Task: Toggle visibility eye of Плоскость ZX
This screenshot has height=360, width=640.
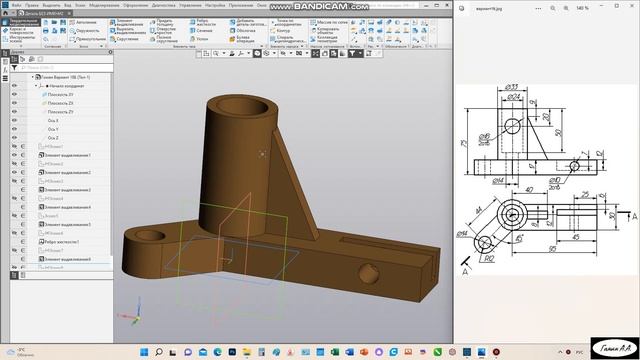Action: (x=14, y=103)
